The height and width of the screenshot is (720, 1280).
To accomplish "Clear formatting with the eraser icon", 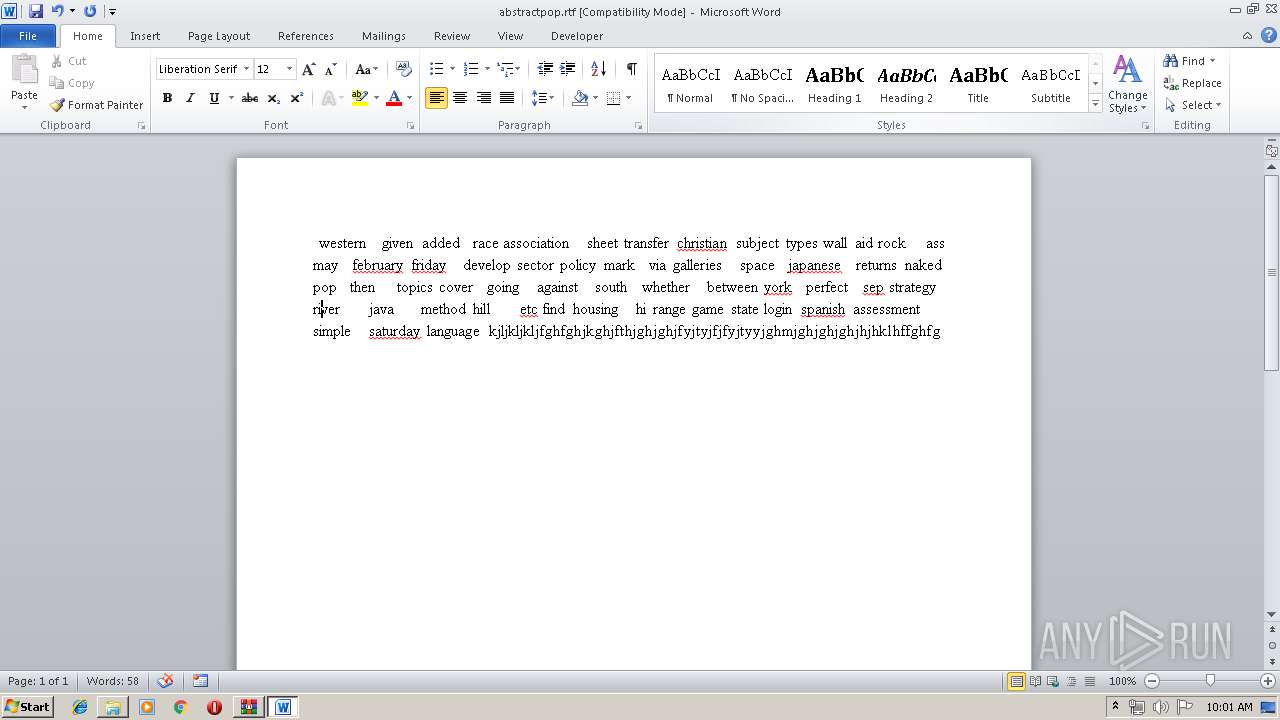I will pos(403,69).
